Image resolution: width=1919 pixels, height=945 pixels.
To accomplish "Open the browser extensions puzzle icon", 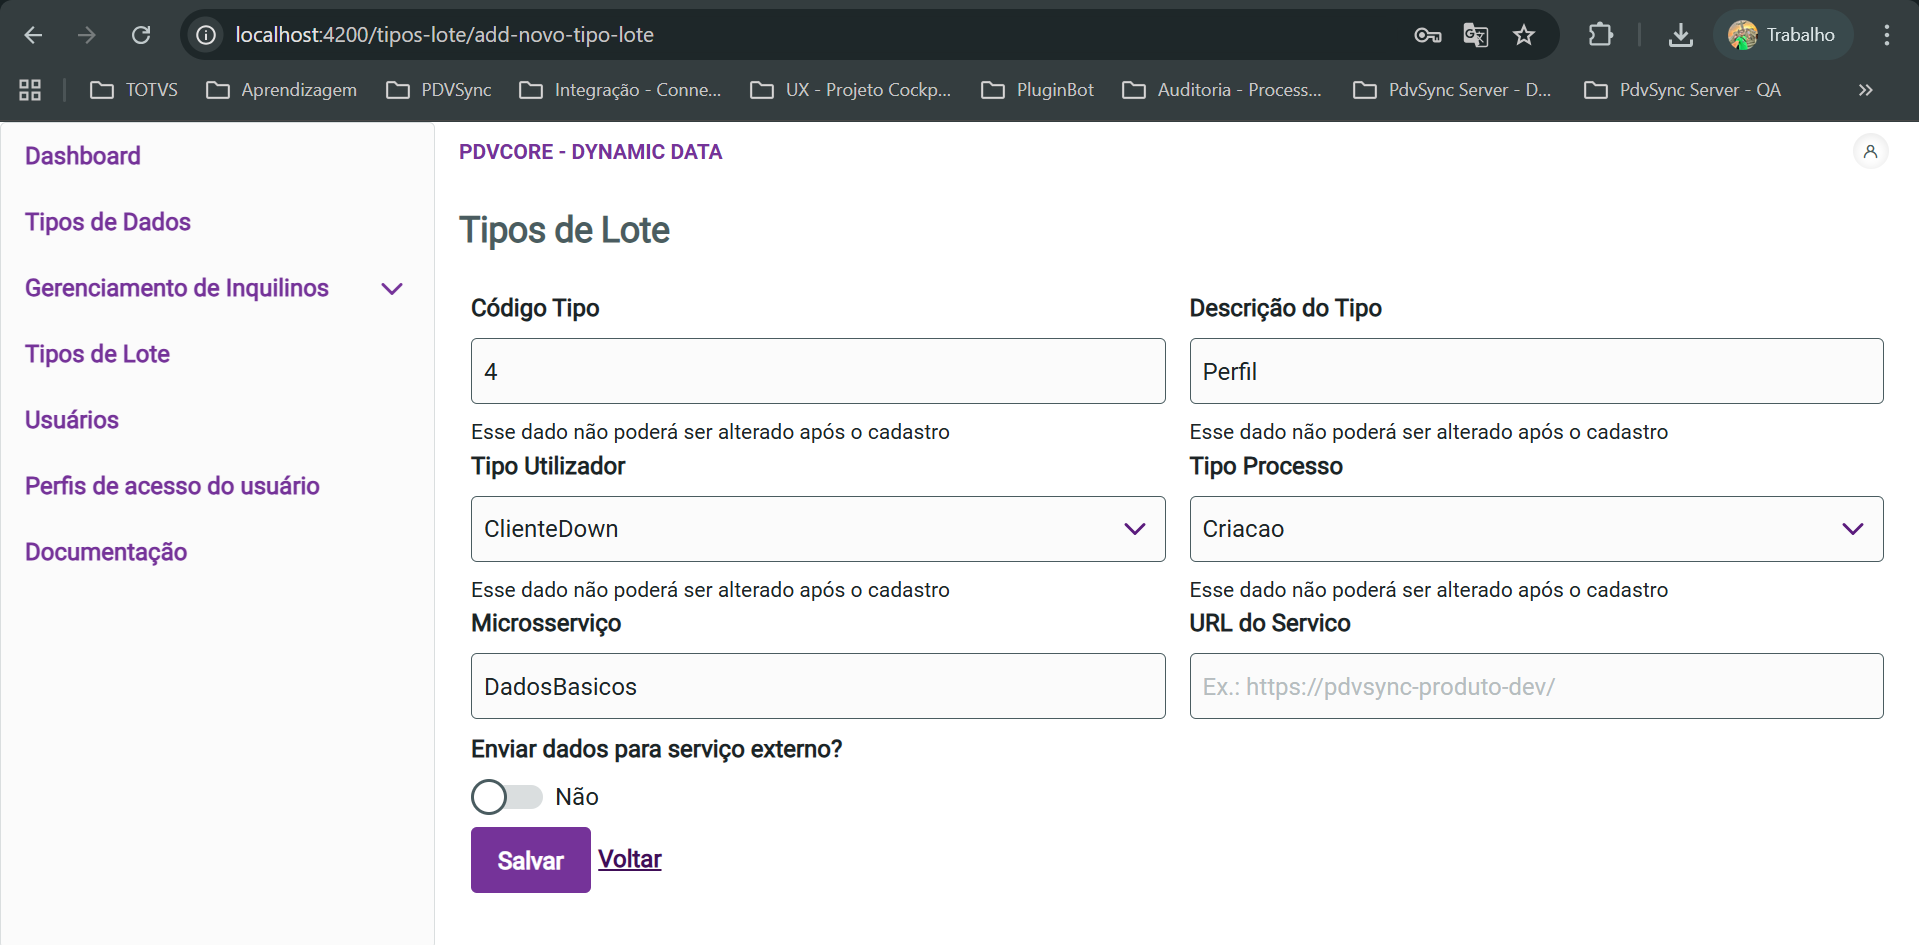I will click(1600, 35).
